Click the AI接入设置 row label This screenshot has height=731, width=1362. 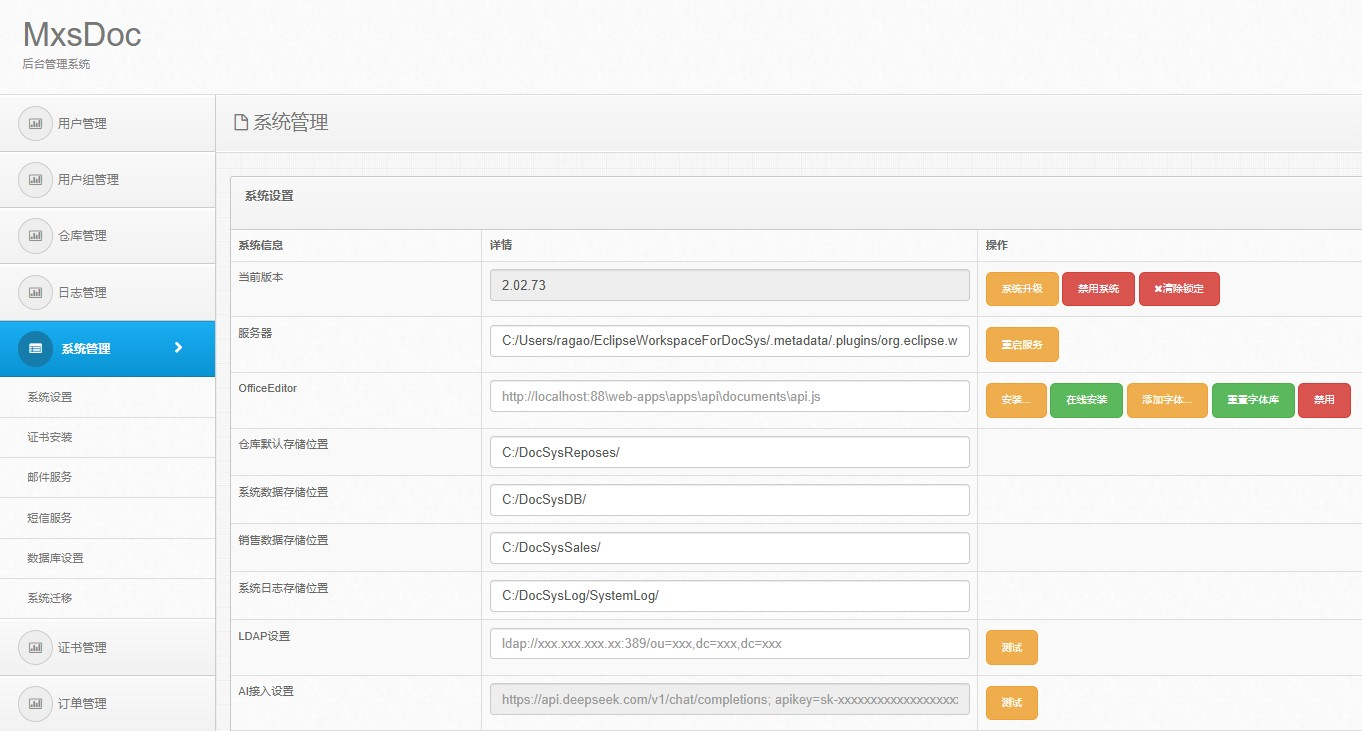point(266,691)
